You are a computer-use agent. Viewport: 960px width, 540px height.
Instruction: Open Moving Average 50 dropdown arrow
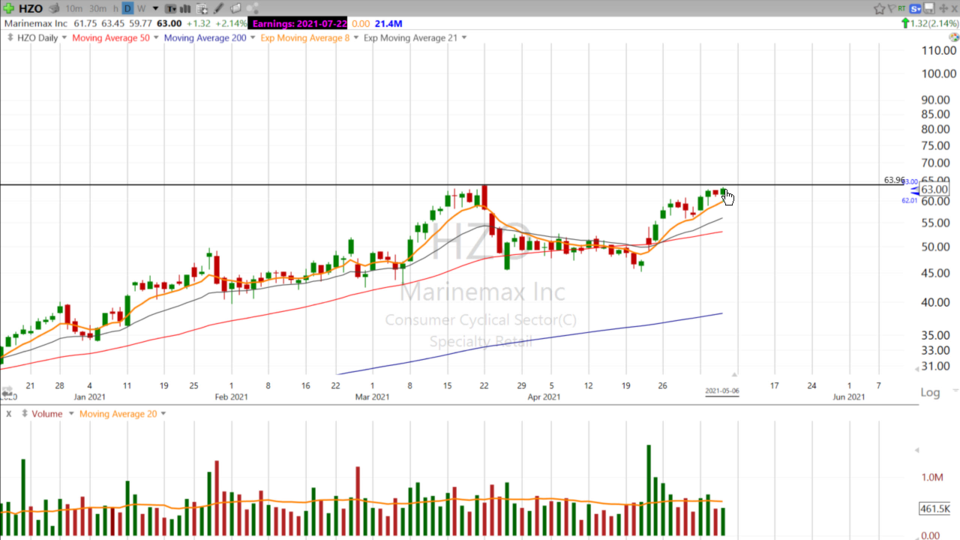(x=156, y=38)
